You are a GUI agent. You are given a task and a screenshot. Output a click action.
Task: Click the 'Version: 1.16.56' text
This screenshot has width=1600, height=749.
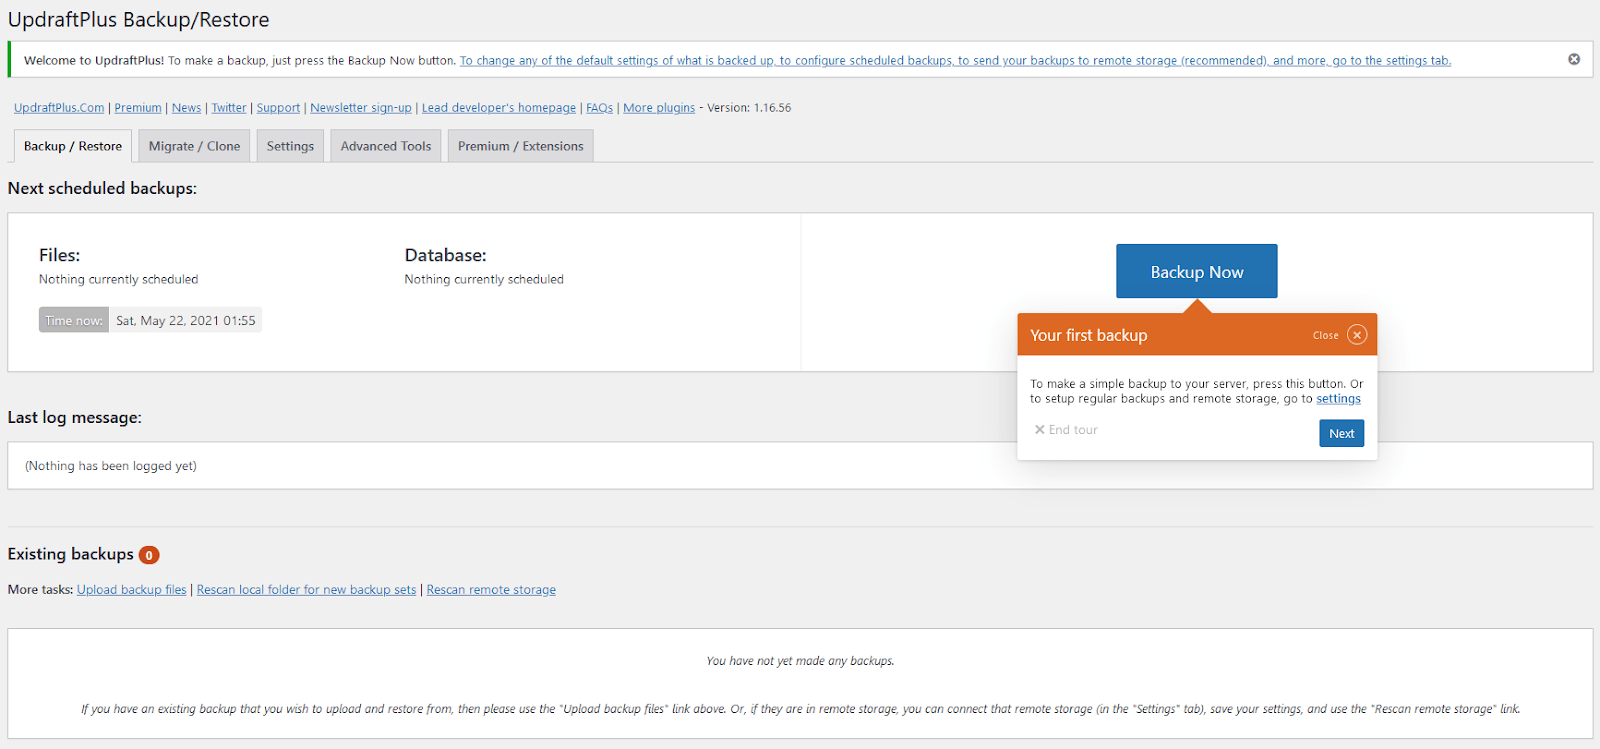(x=749, y=108)
